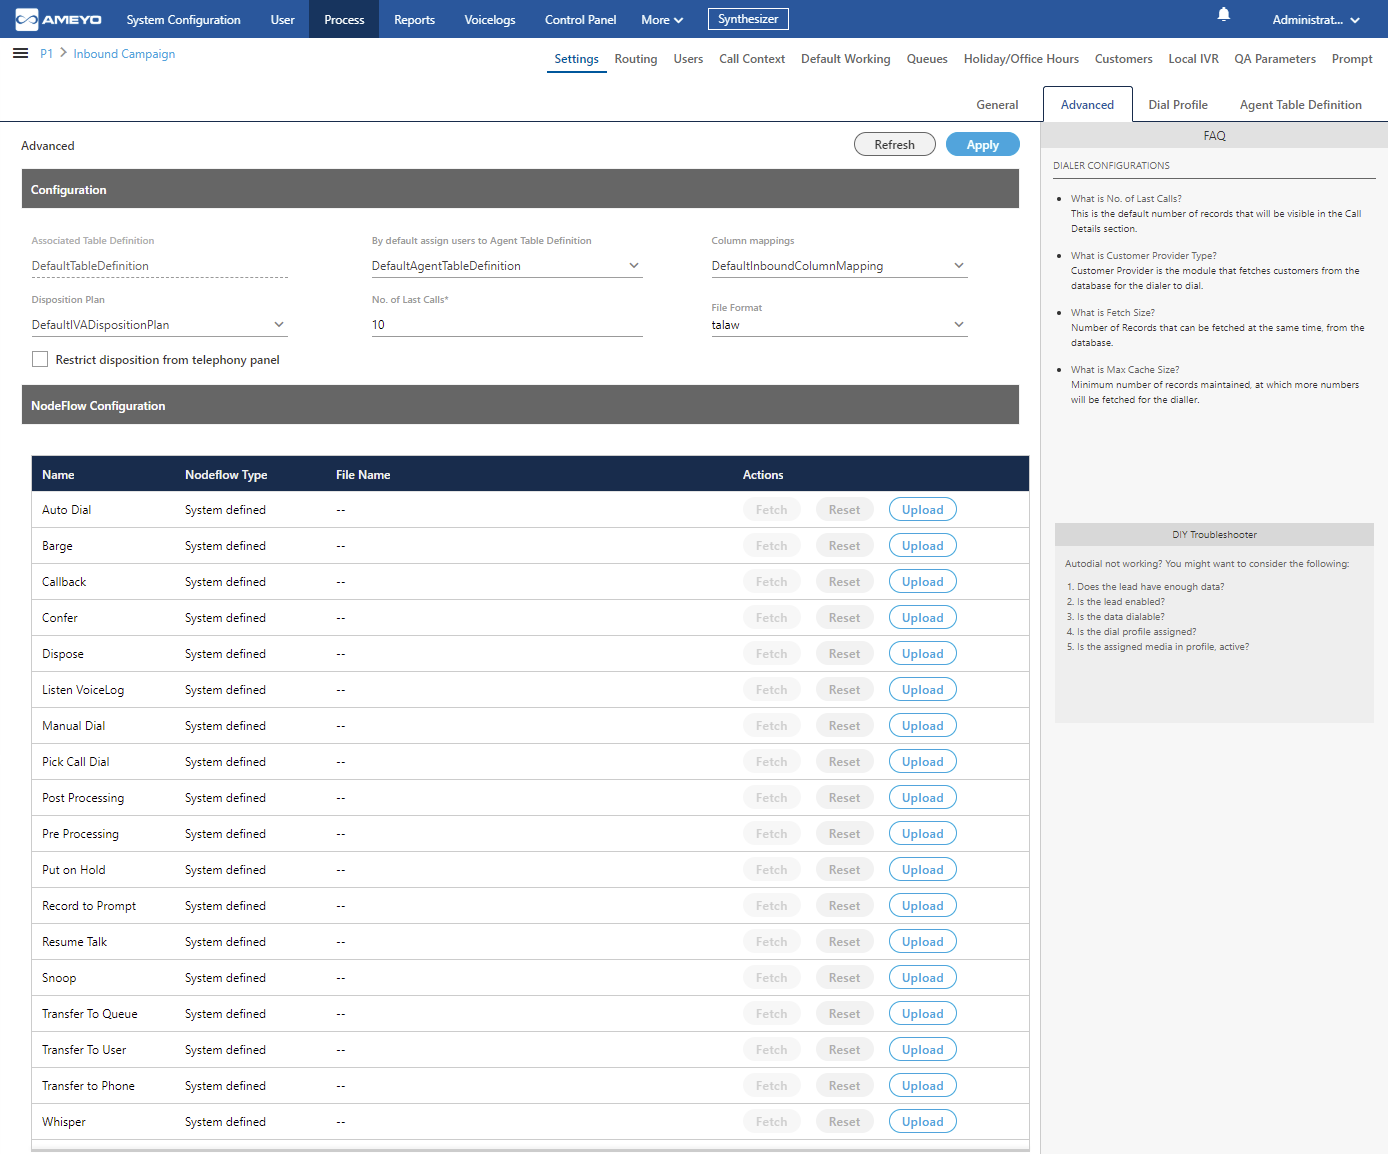Click the Fetch button for Barge
This screenshot has width=1388, height=1154.
coord(771,546)
